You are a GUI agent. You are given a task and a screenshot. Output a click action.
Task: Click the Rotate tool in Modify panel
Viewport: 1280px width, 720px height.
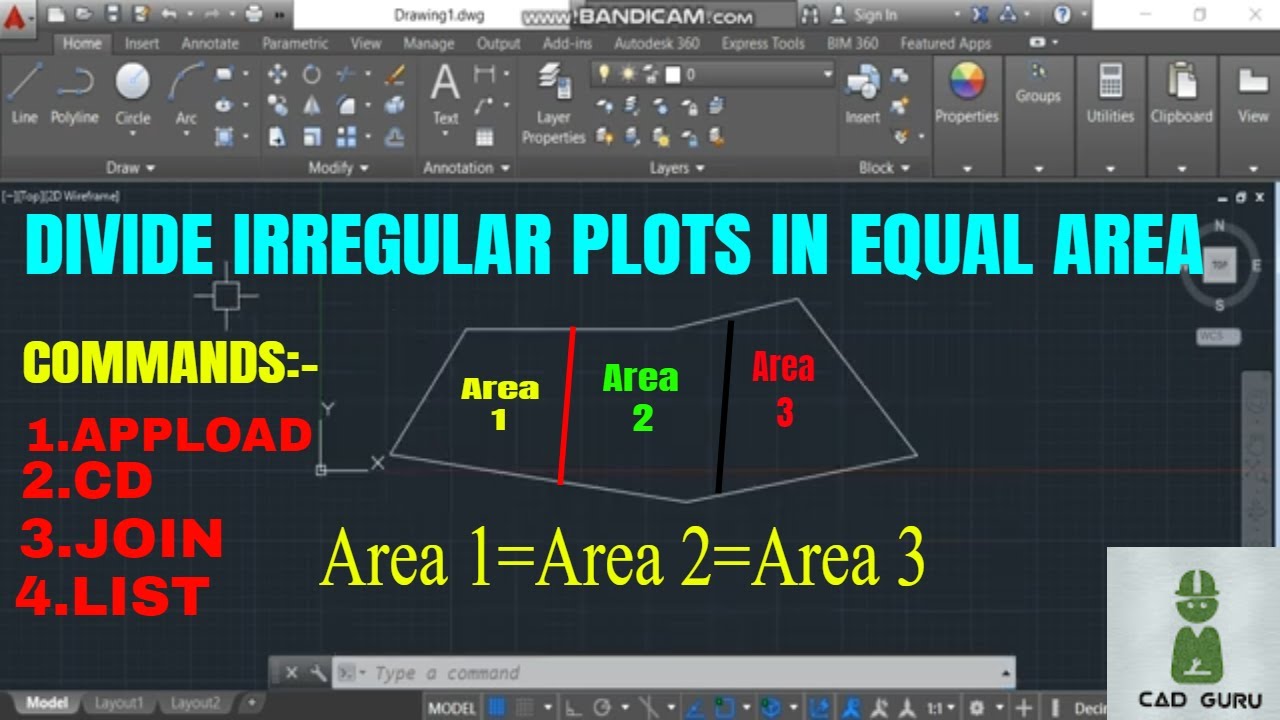312,75
